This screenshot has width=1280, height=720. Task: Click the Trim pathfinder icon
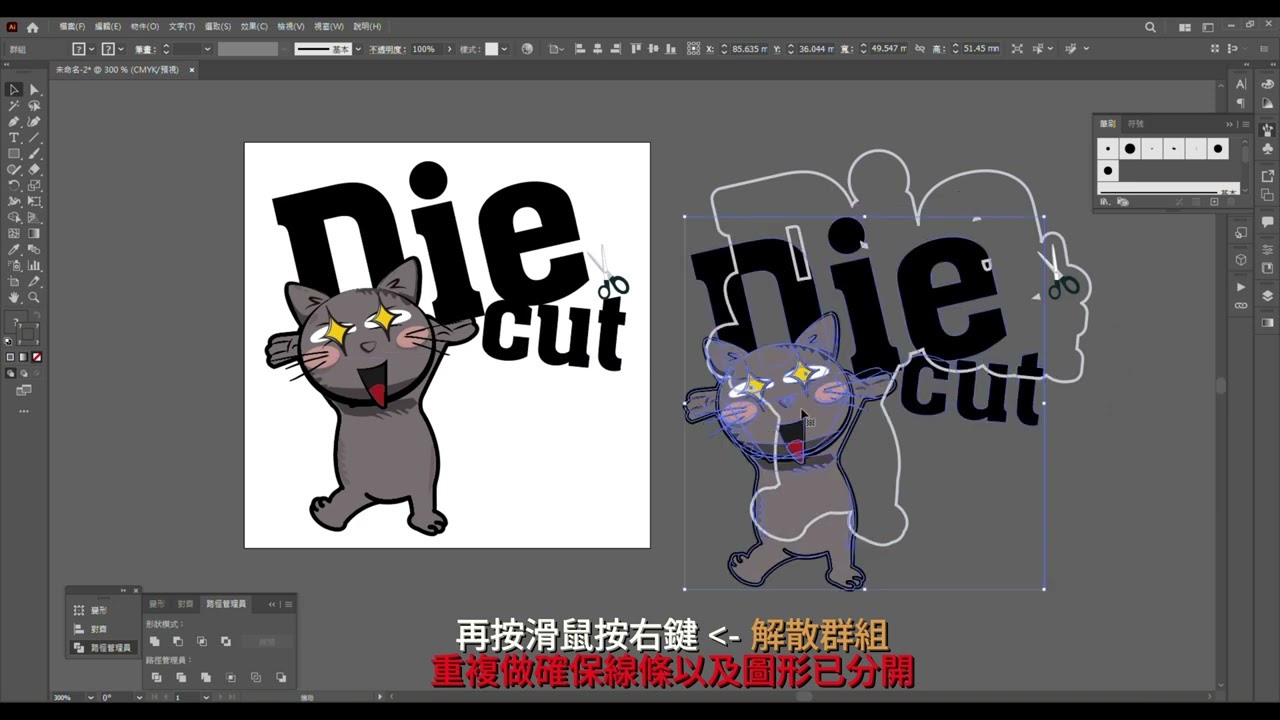pyautogui.click(x=181, y=677)
